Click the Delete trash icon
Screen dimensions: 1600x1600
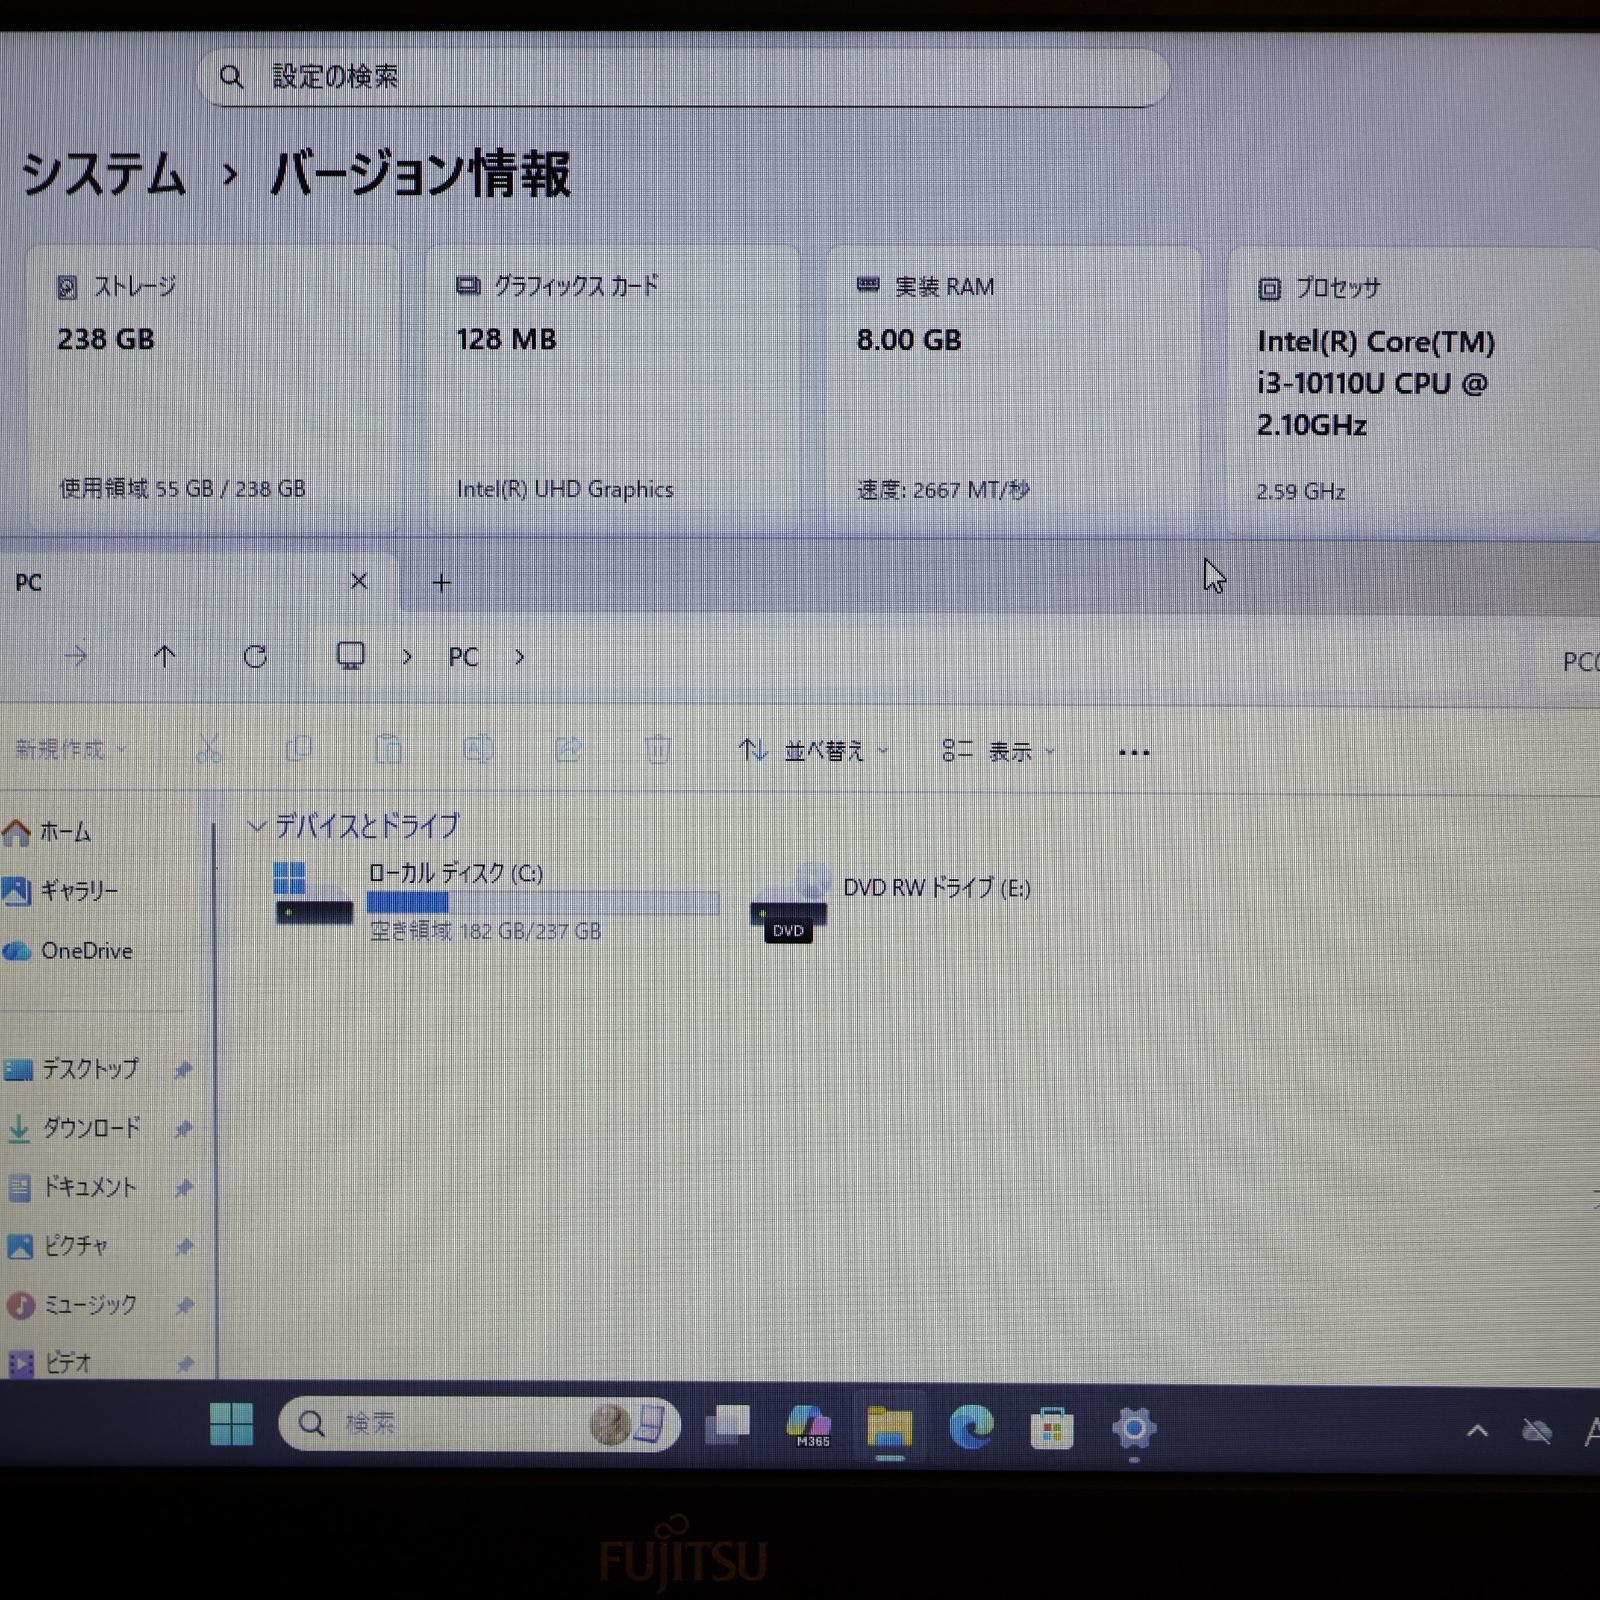(658, 750)
